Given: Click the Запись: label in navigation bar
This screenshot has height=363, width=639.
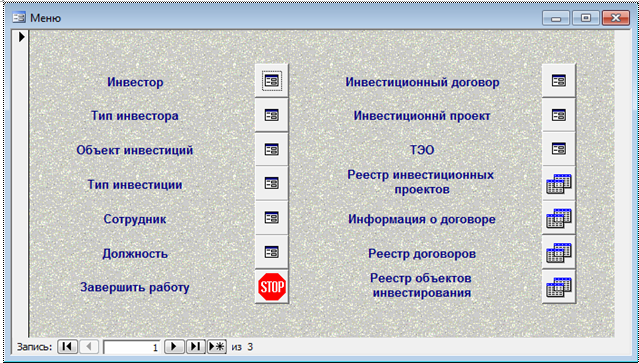Looking at the screenshot, I should (35, 347).
